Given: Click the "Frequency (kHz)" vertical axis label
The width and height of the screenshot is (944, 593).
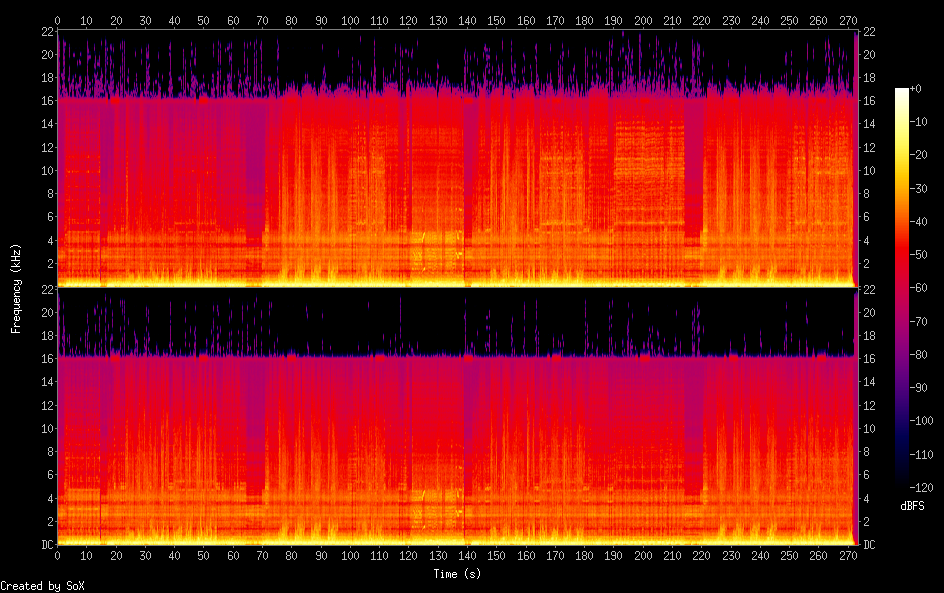Looking at the screenshot, I should click(16, 287).
